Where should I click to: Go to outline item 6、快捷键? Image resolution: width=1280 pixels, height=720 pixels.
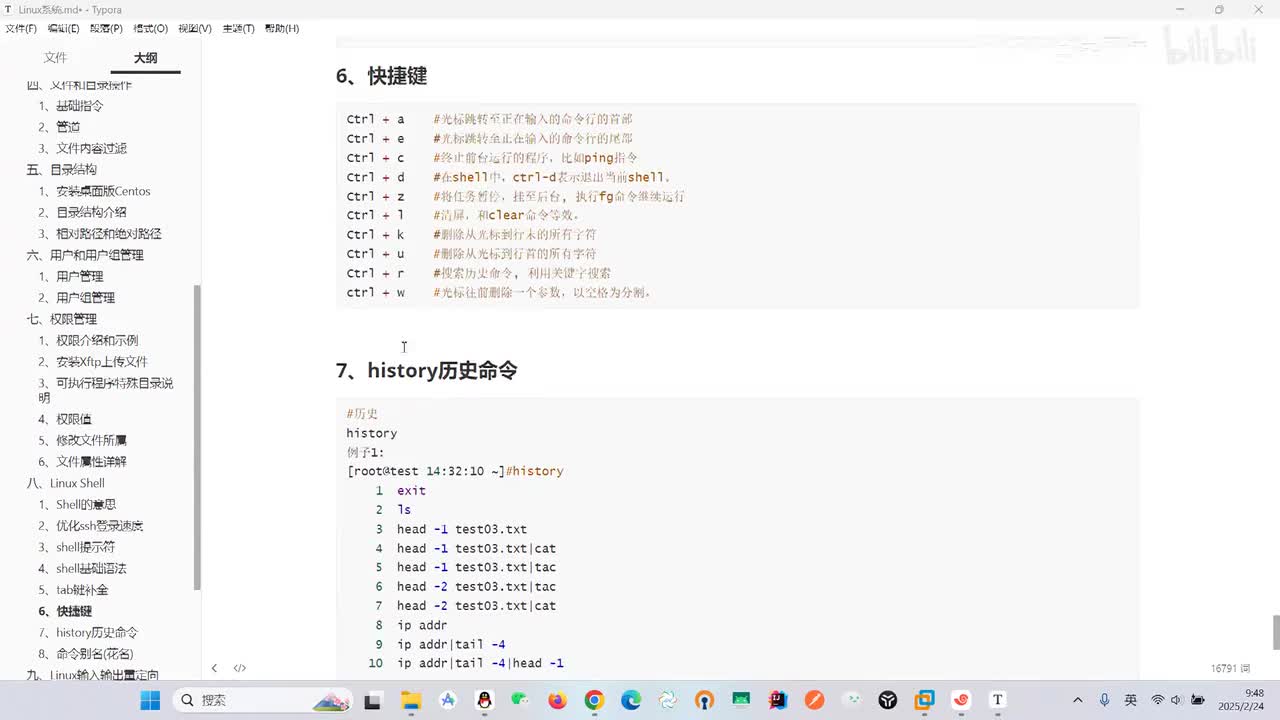[65, 611]
